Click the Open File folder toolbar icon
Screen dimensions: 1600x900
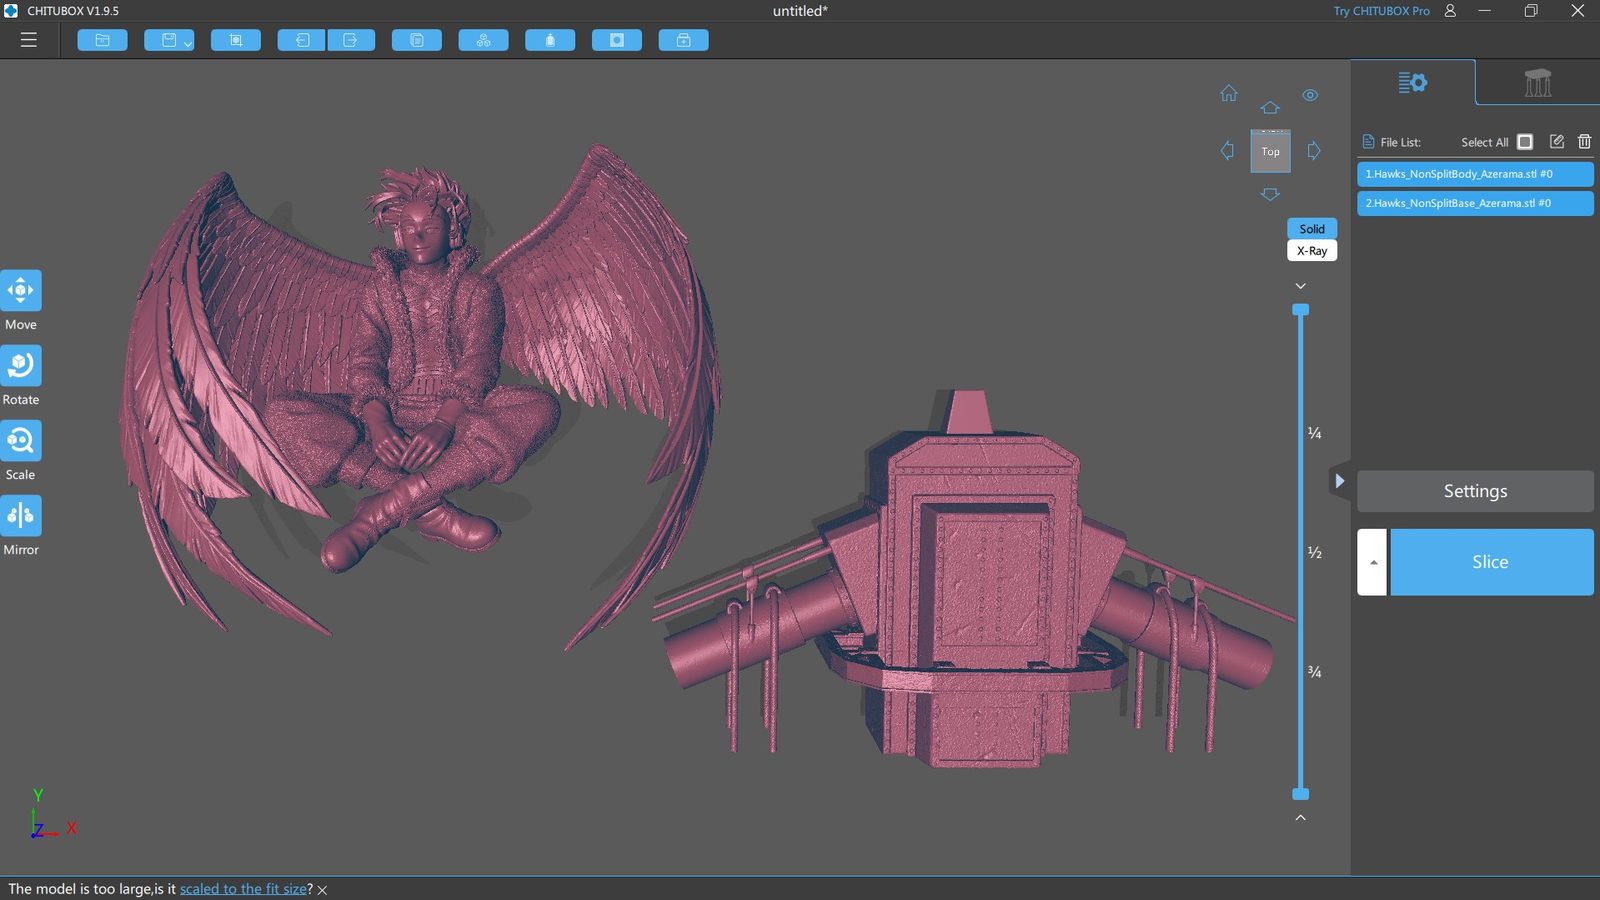click(x=102, y=40)
